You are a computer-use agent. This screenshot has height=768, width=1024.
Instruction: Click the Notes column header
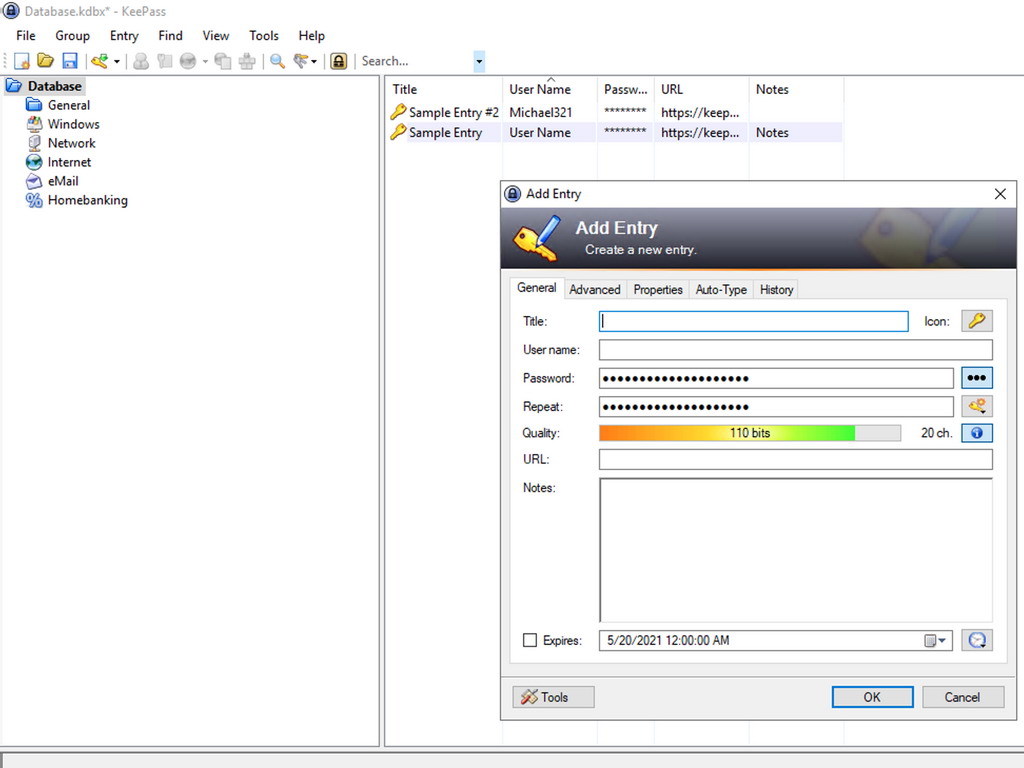tap(796, 89)
